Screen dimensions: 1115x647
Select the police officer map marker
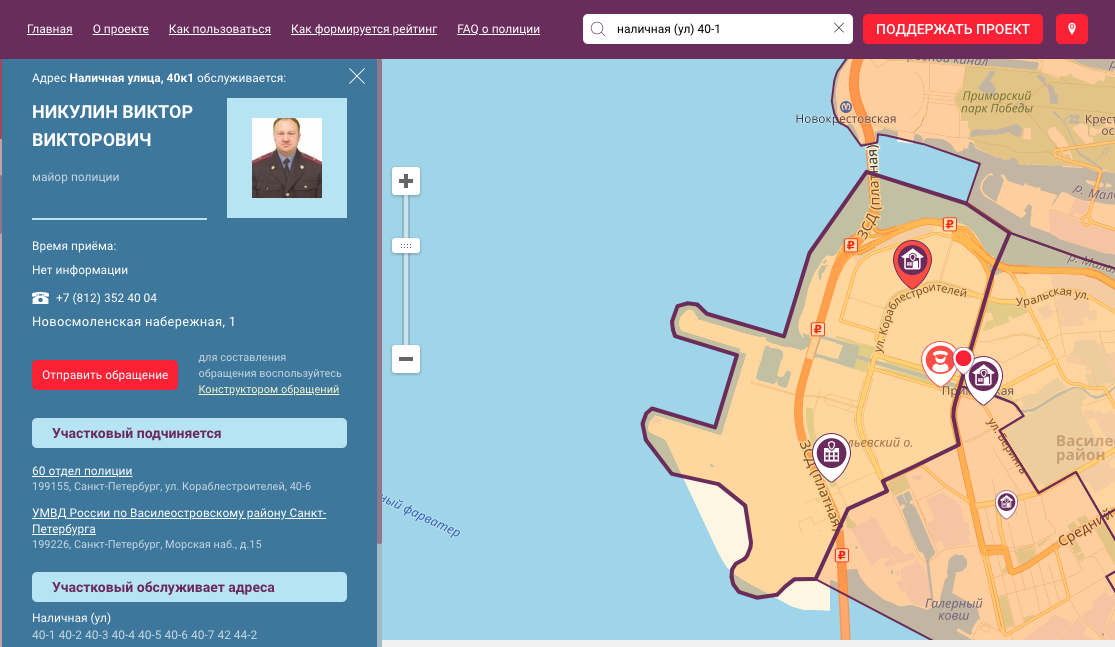coord(938,361)
